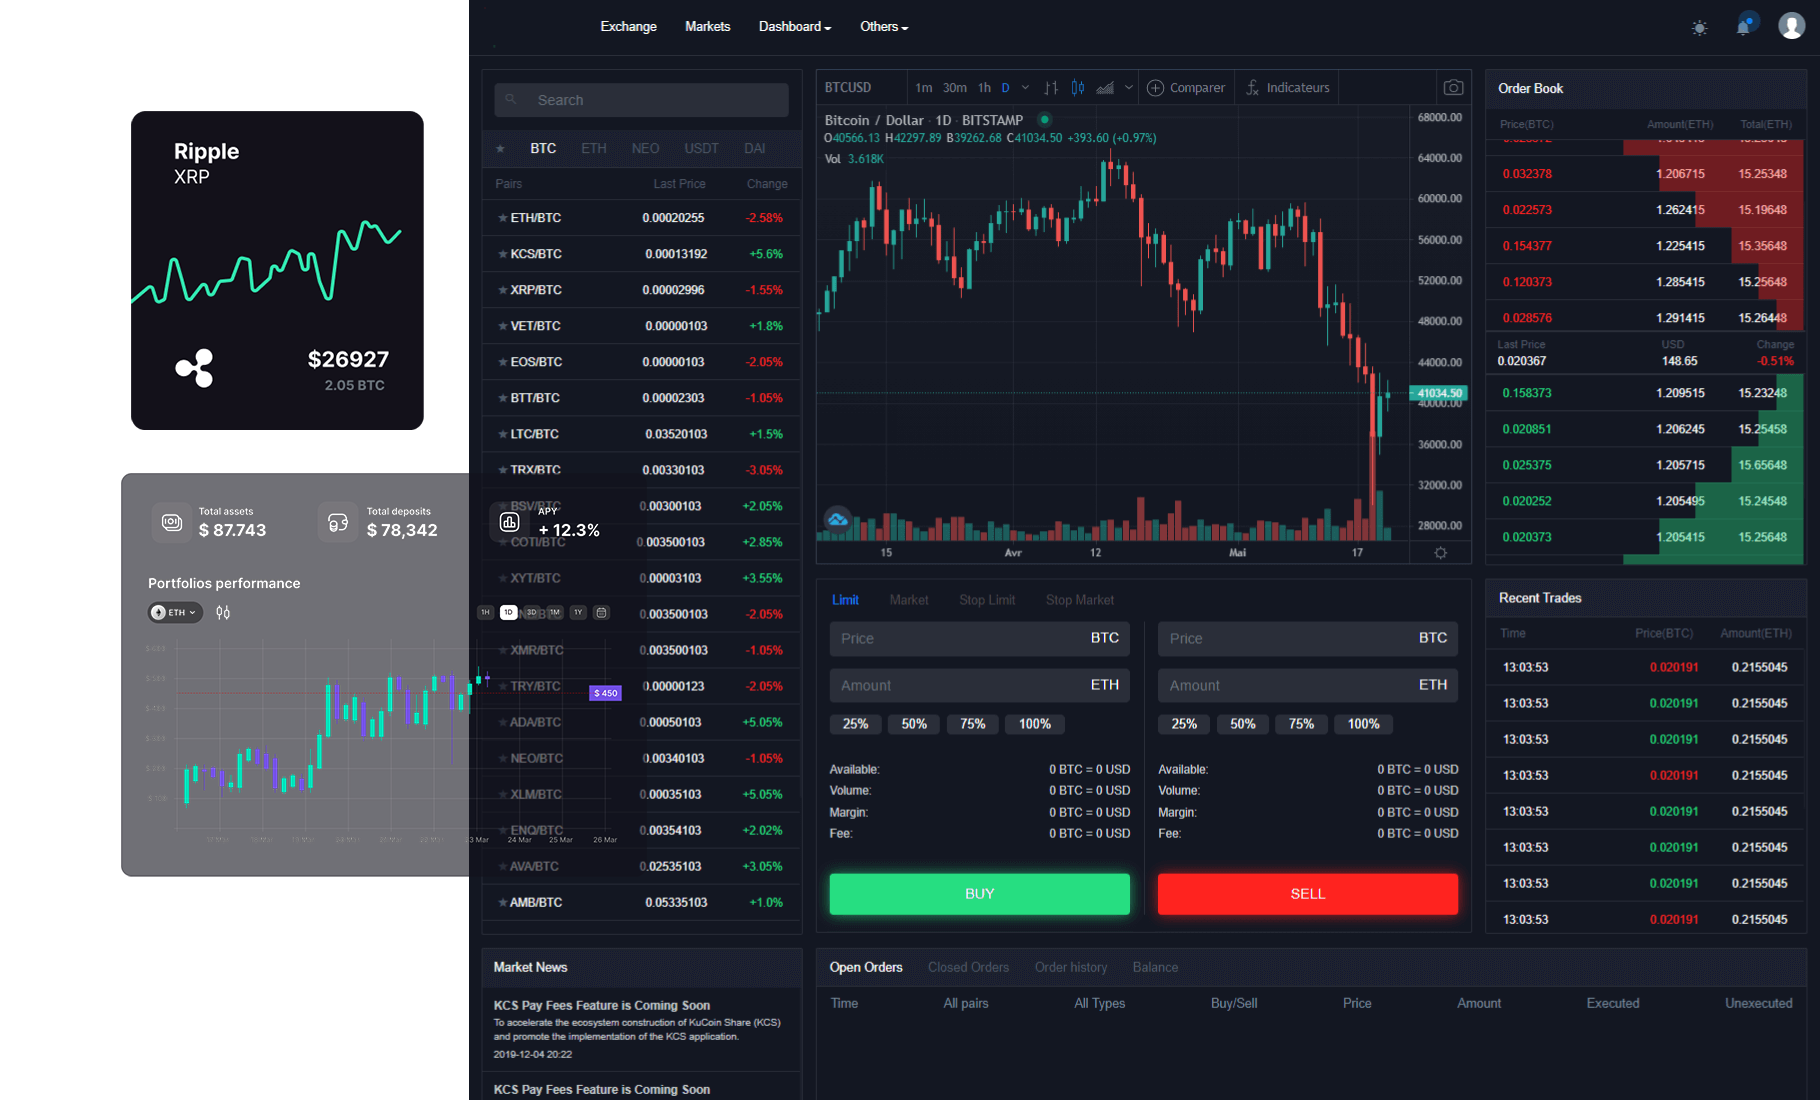Image resolution: width=1820 pixels, height=1100 pixels.
Task: Favorite the ETH/BTC pair star
Action: [501, 217]
